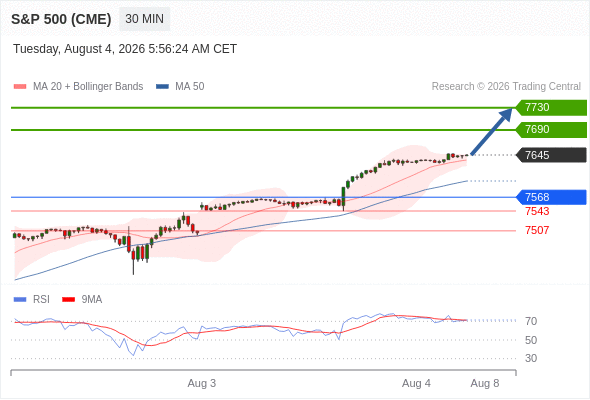590x400 pixels.
Task: Click the S&P 500 (CME) title
Action: click(61, 19)
